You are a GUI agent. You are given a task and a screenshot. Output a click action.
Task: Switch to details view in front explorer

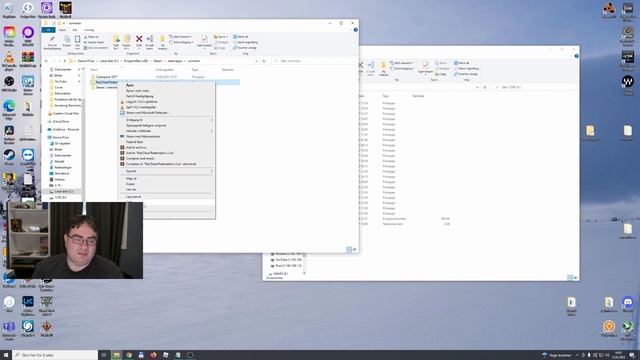[x=349, y=249]
